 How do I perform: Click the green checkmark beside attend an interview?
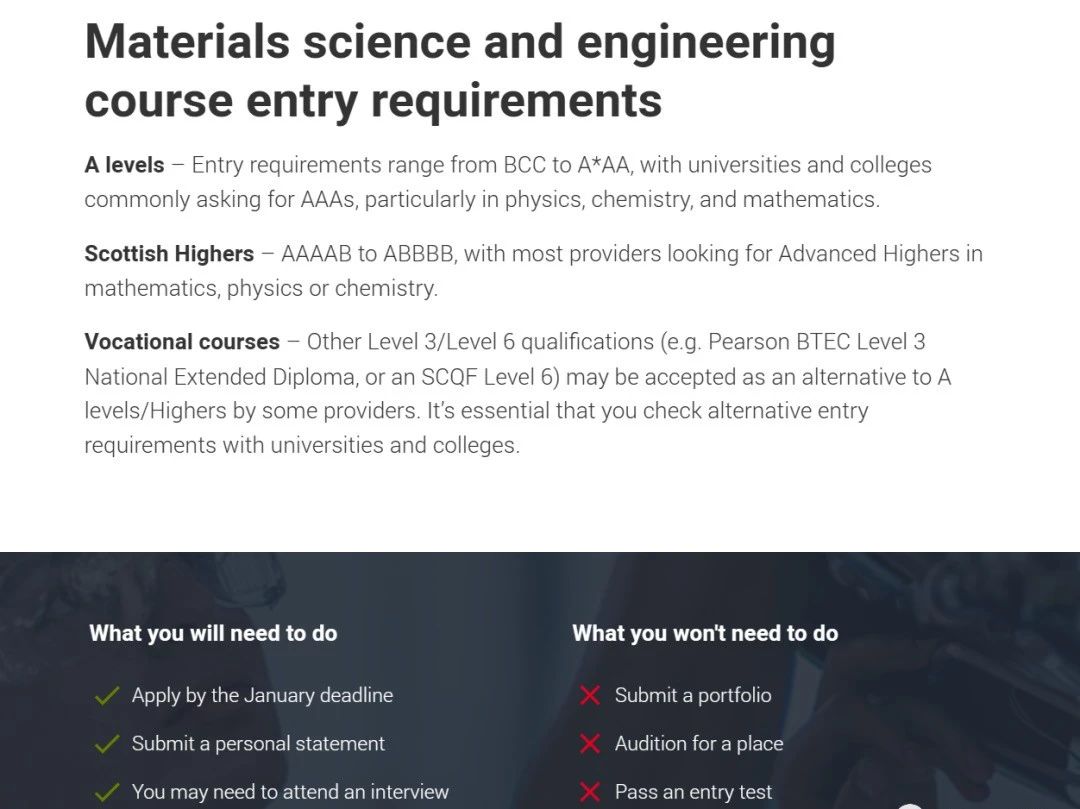106,793
